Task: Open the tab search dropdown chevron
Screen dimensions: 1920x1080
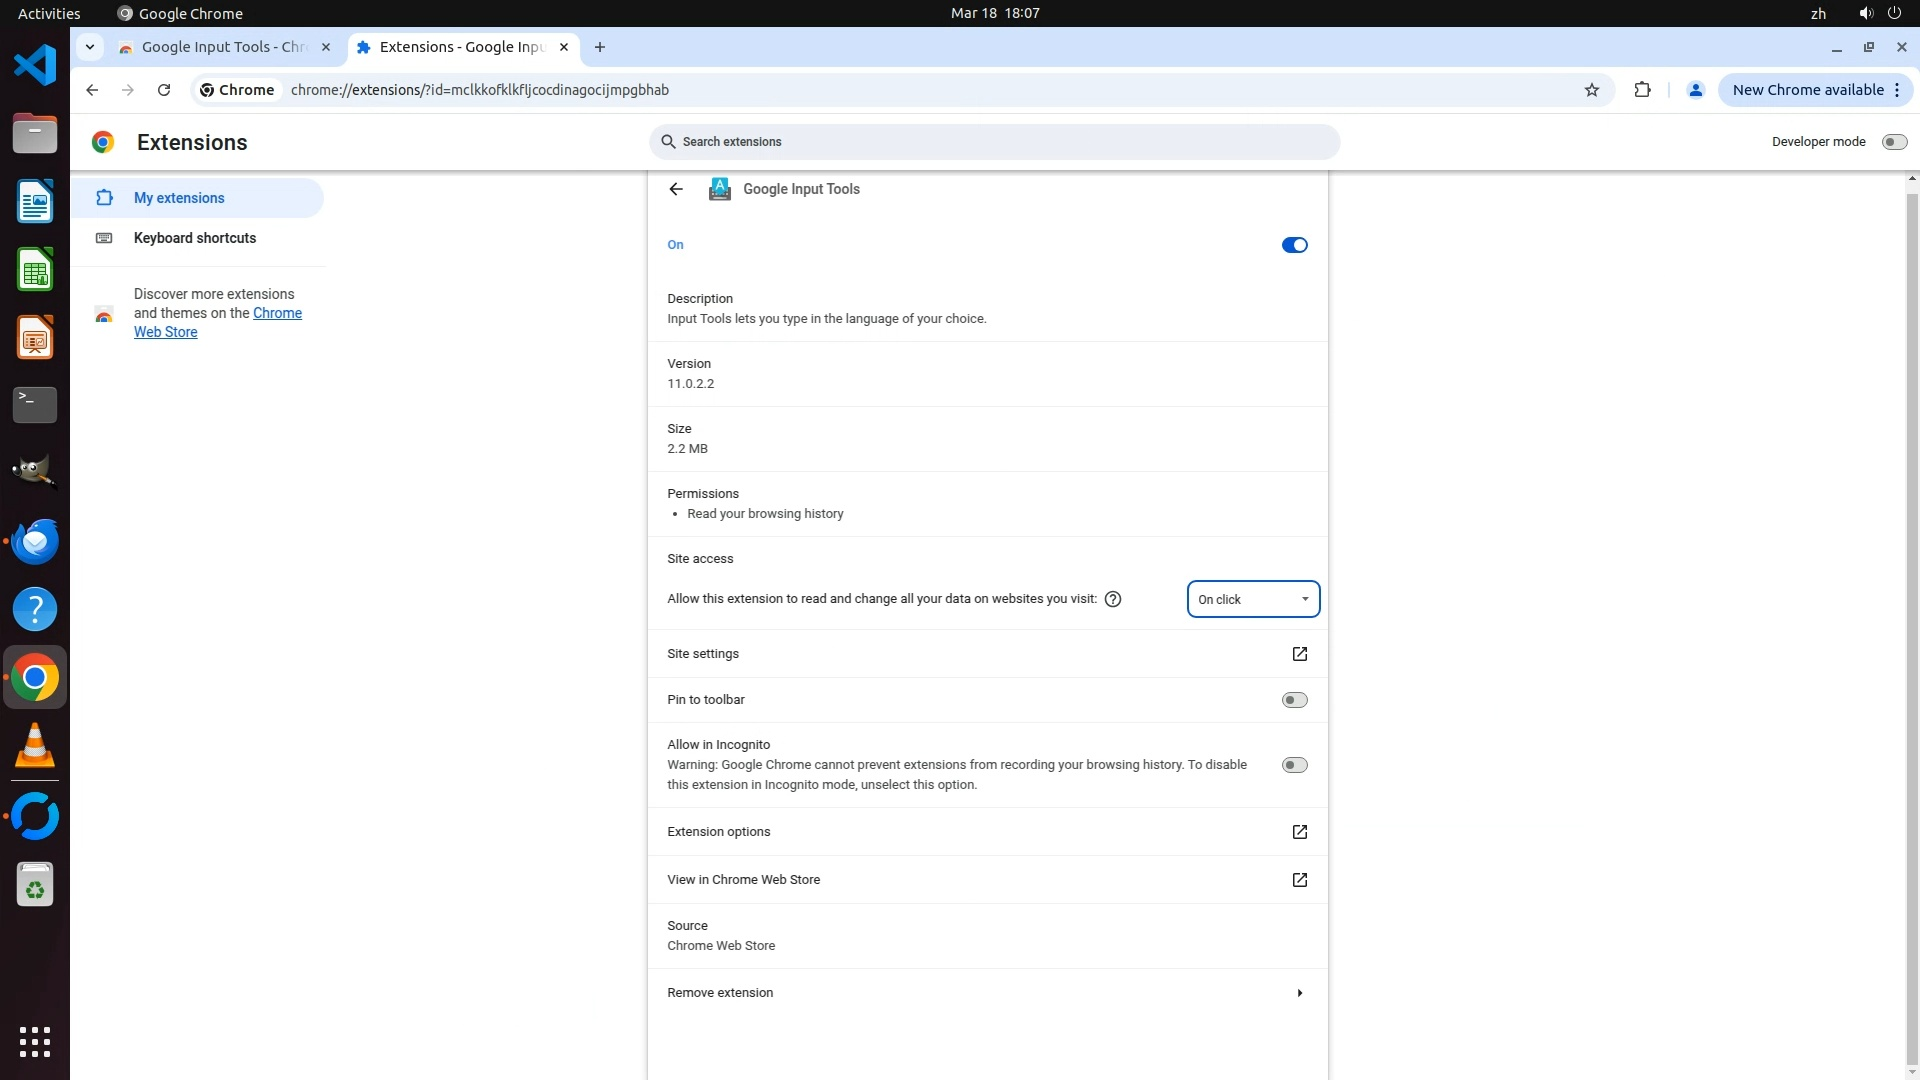Action: 90,47
